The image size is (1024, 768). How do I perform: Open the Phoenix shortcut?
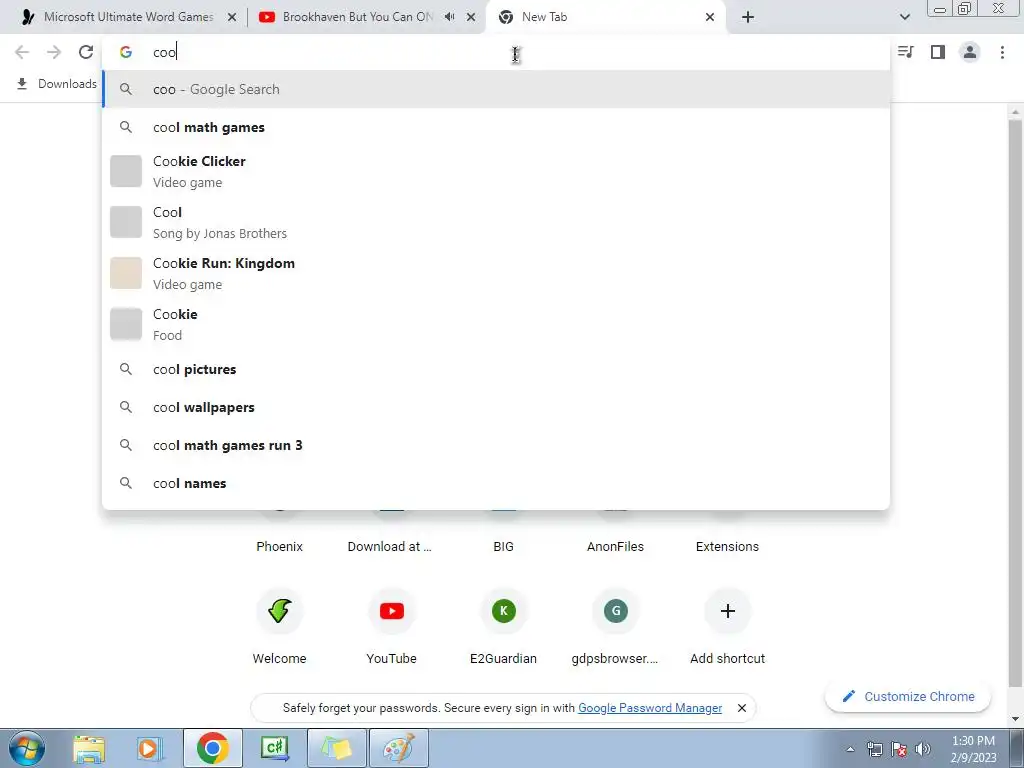280,547
